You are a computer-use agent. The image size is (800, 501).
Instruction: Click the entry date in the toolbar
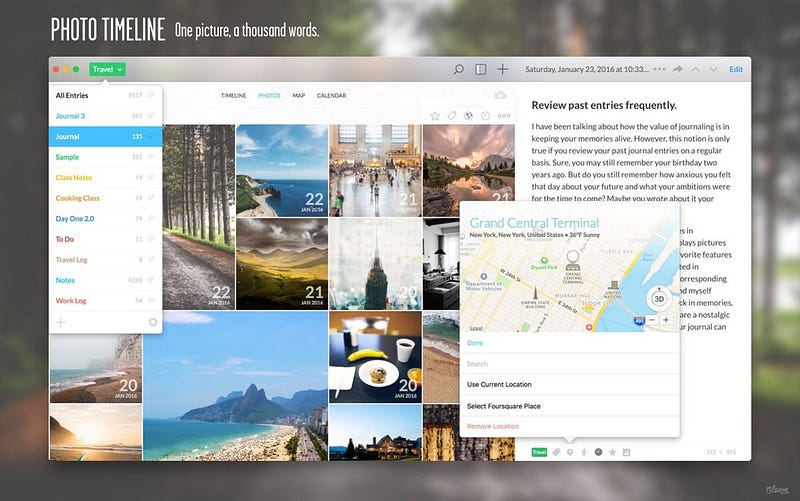click(x=587, y=69)
